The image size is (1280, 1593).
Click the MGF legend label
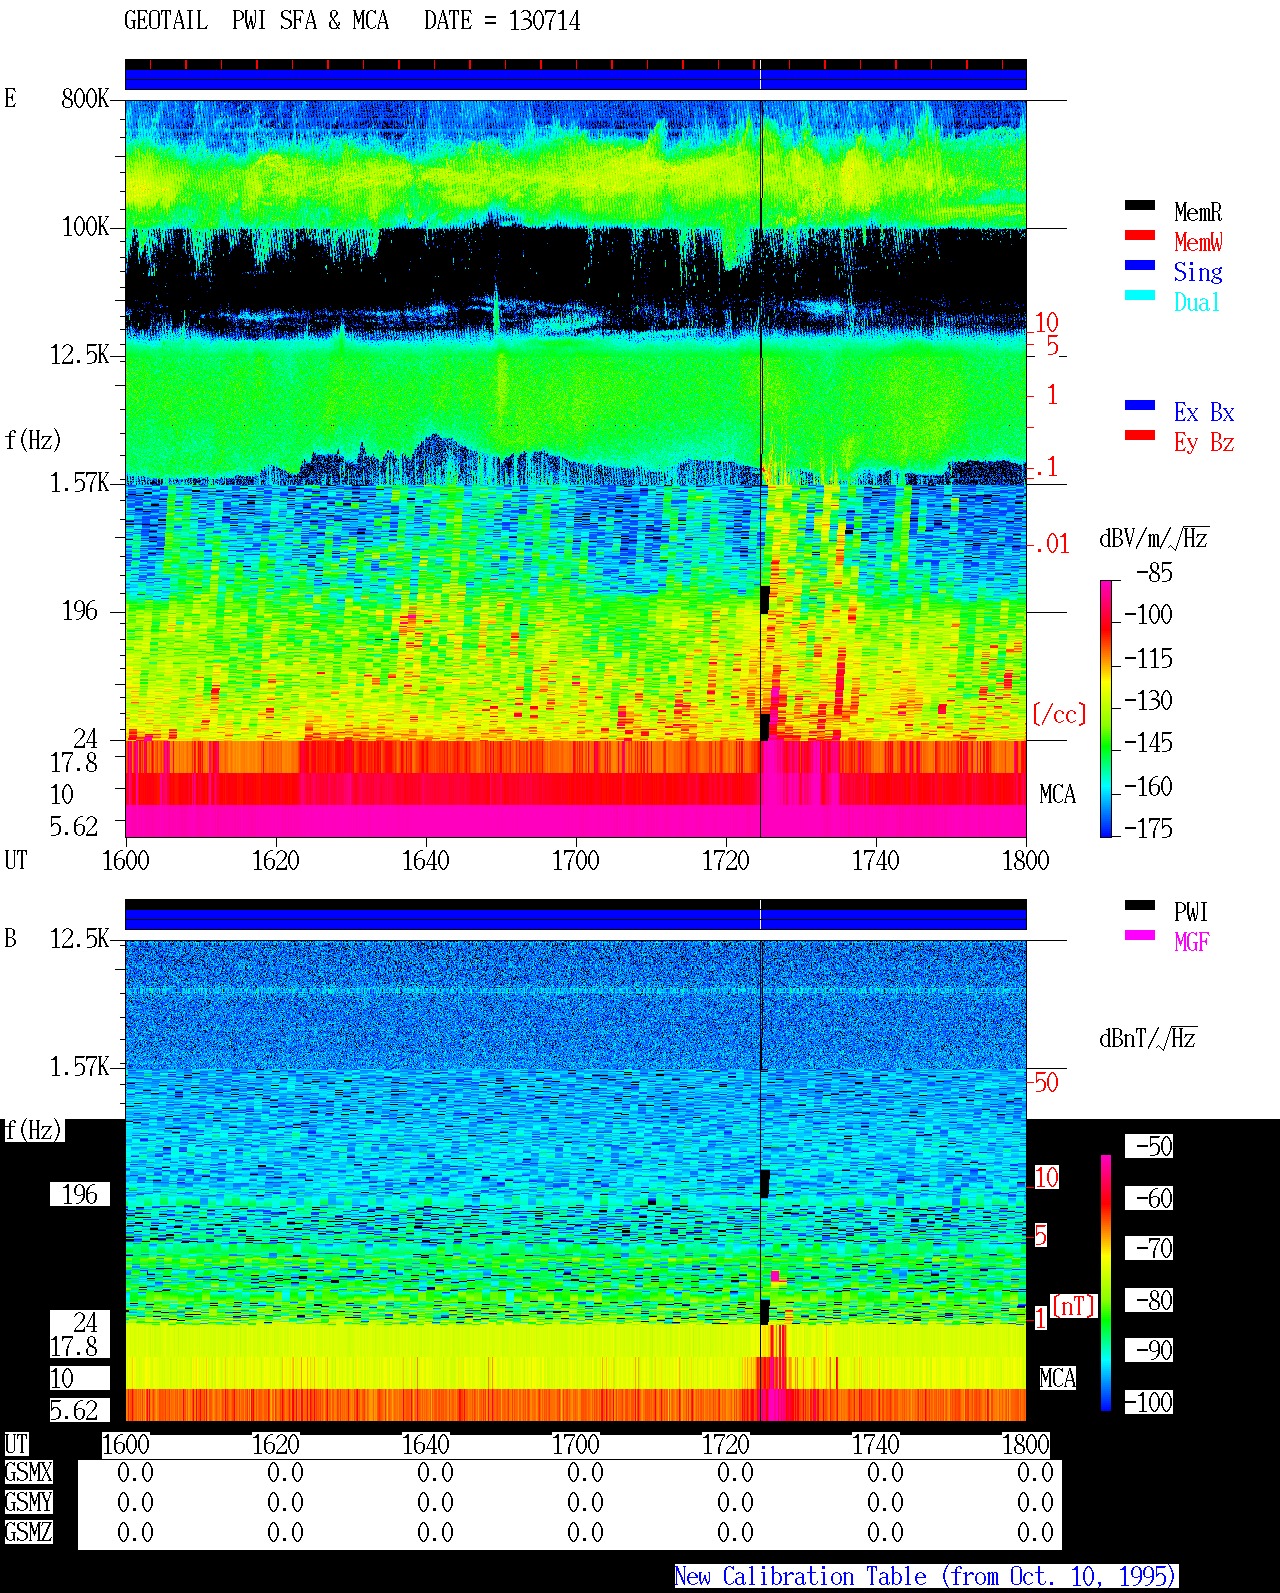tap(1192, 942)
